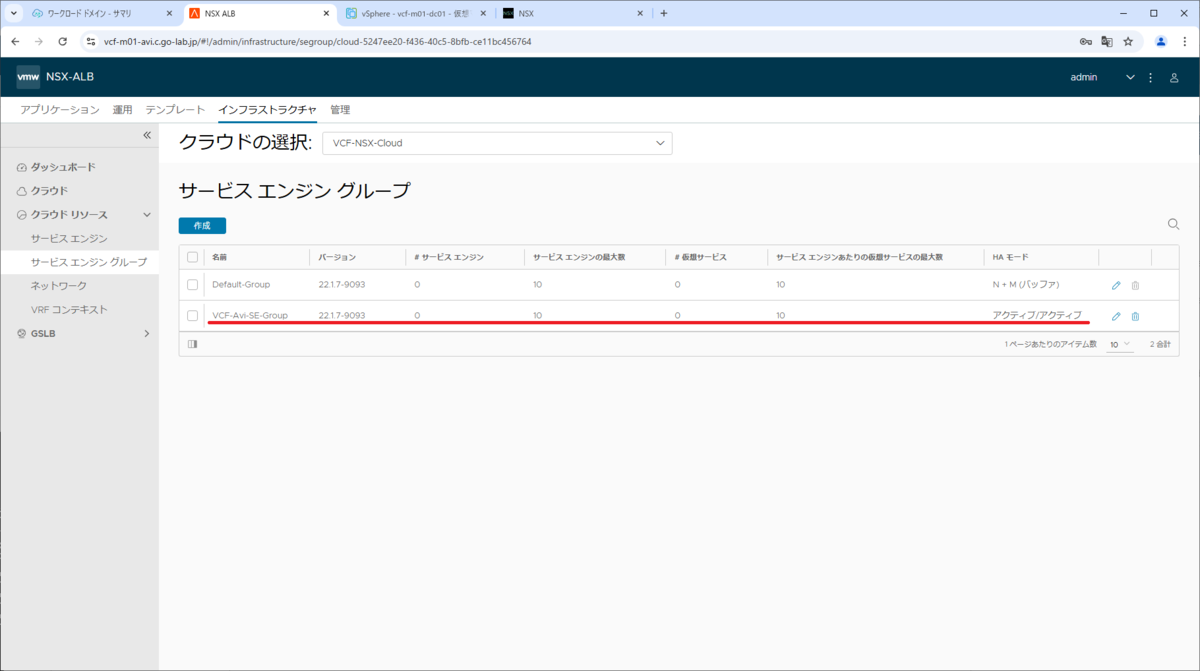Check the Default-Group row checkbox
This screenshot has height=671, width=1200.
pos(193,285)
